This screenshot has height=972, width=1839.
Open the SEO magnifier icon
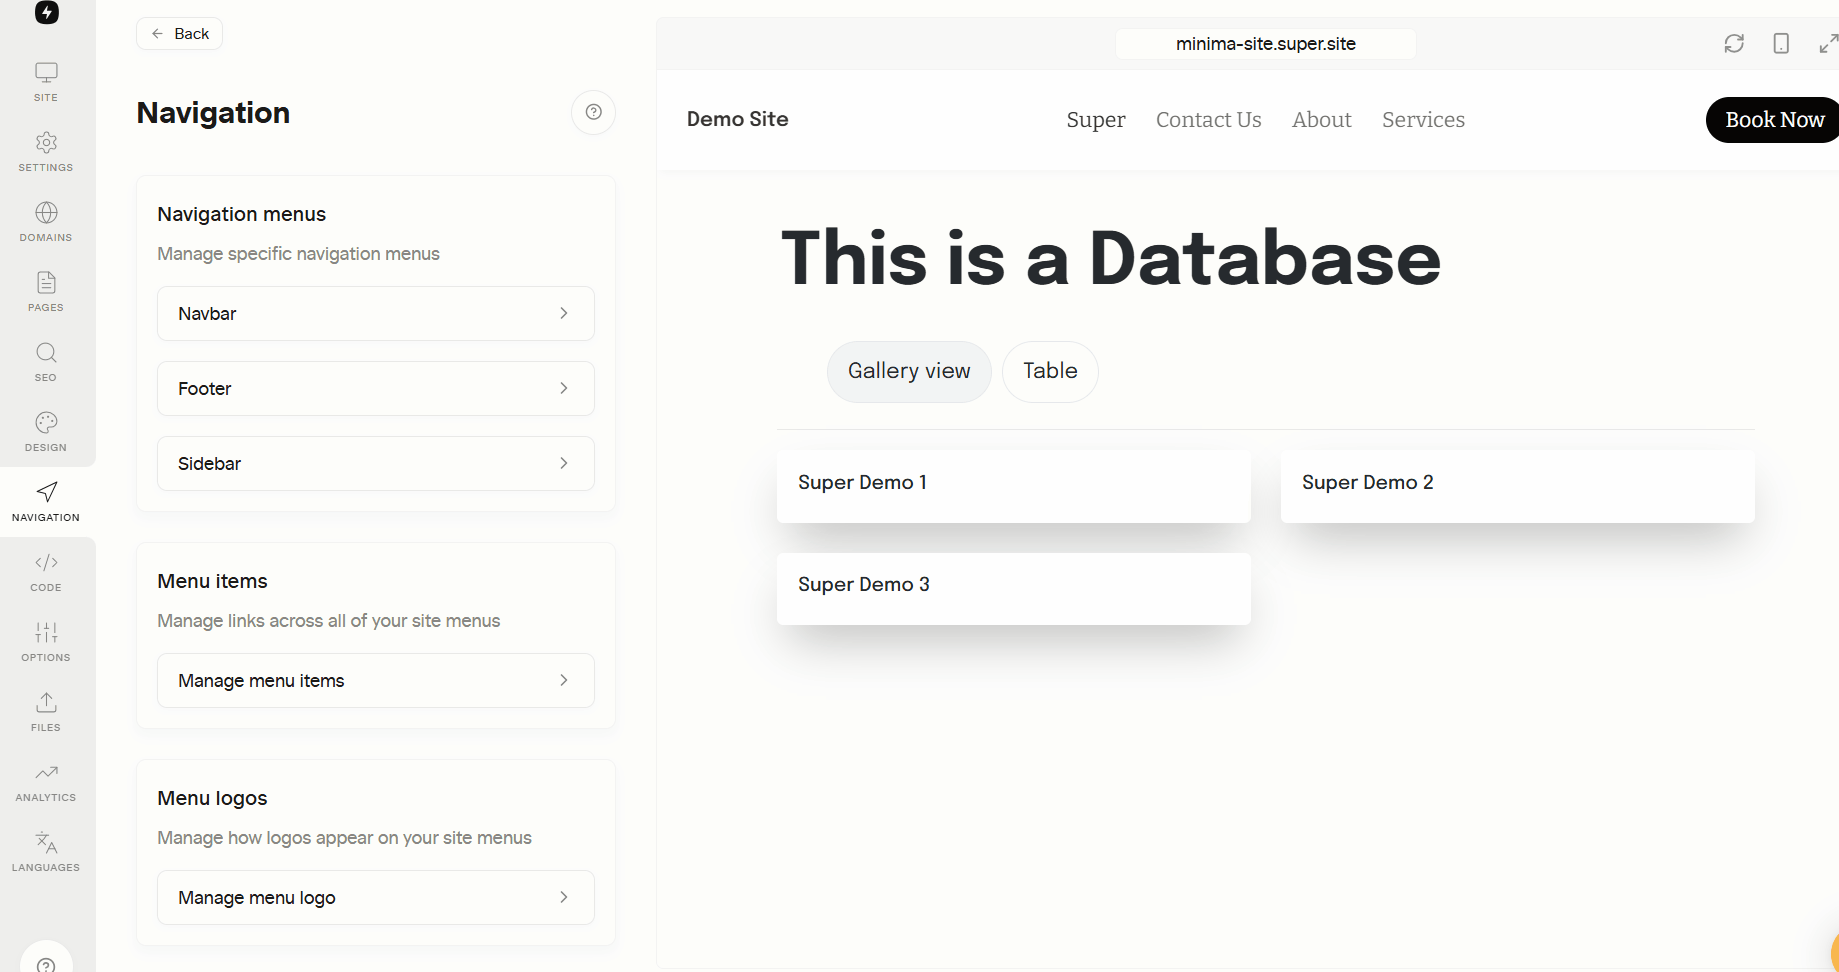(x=46, y=362)
